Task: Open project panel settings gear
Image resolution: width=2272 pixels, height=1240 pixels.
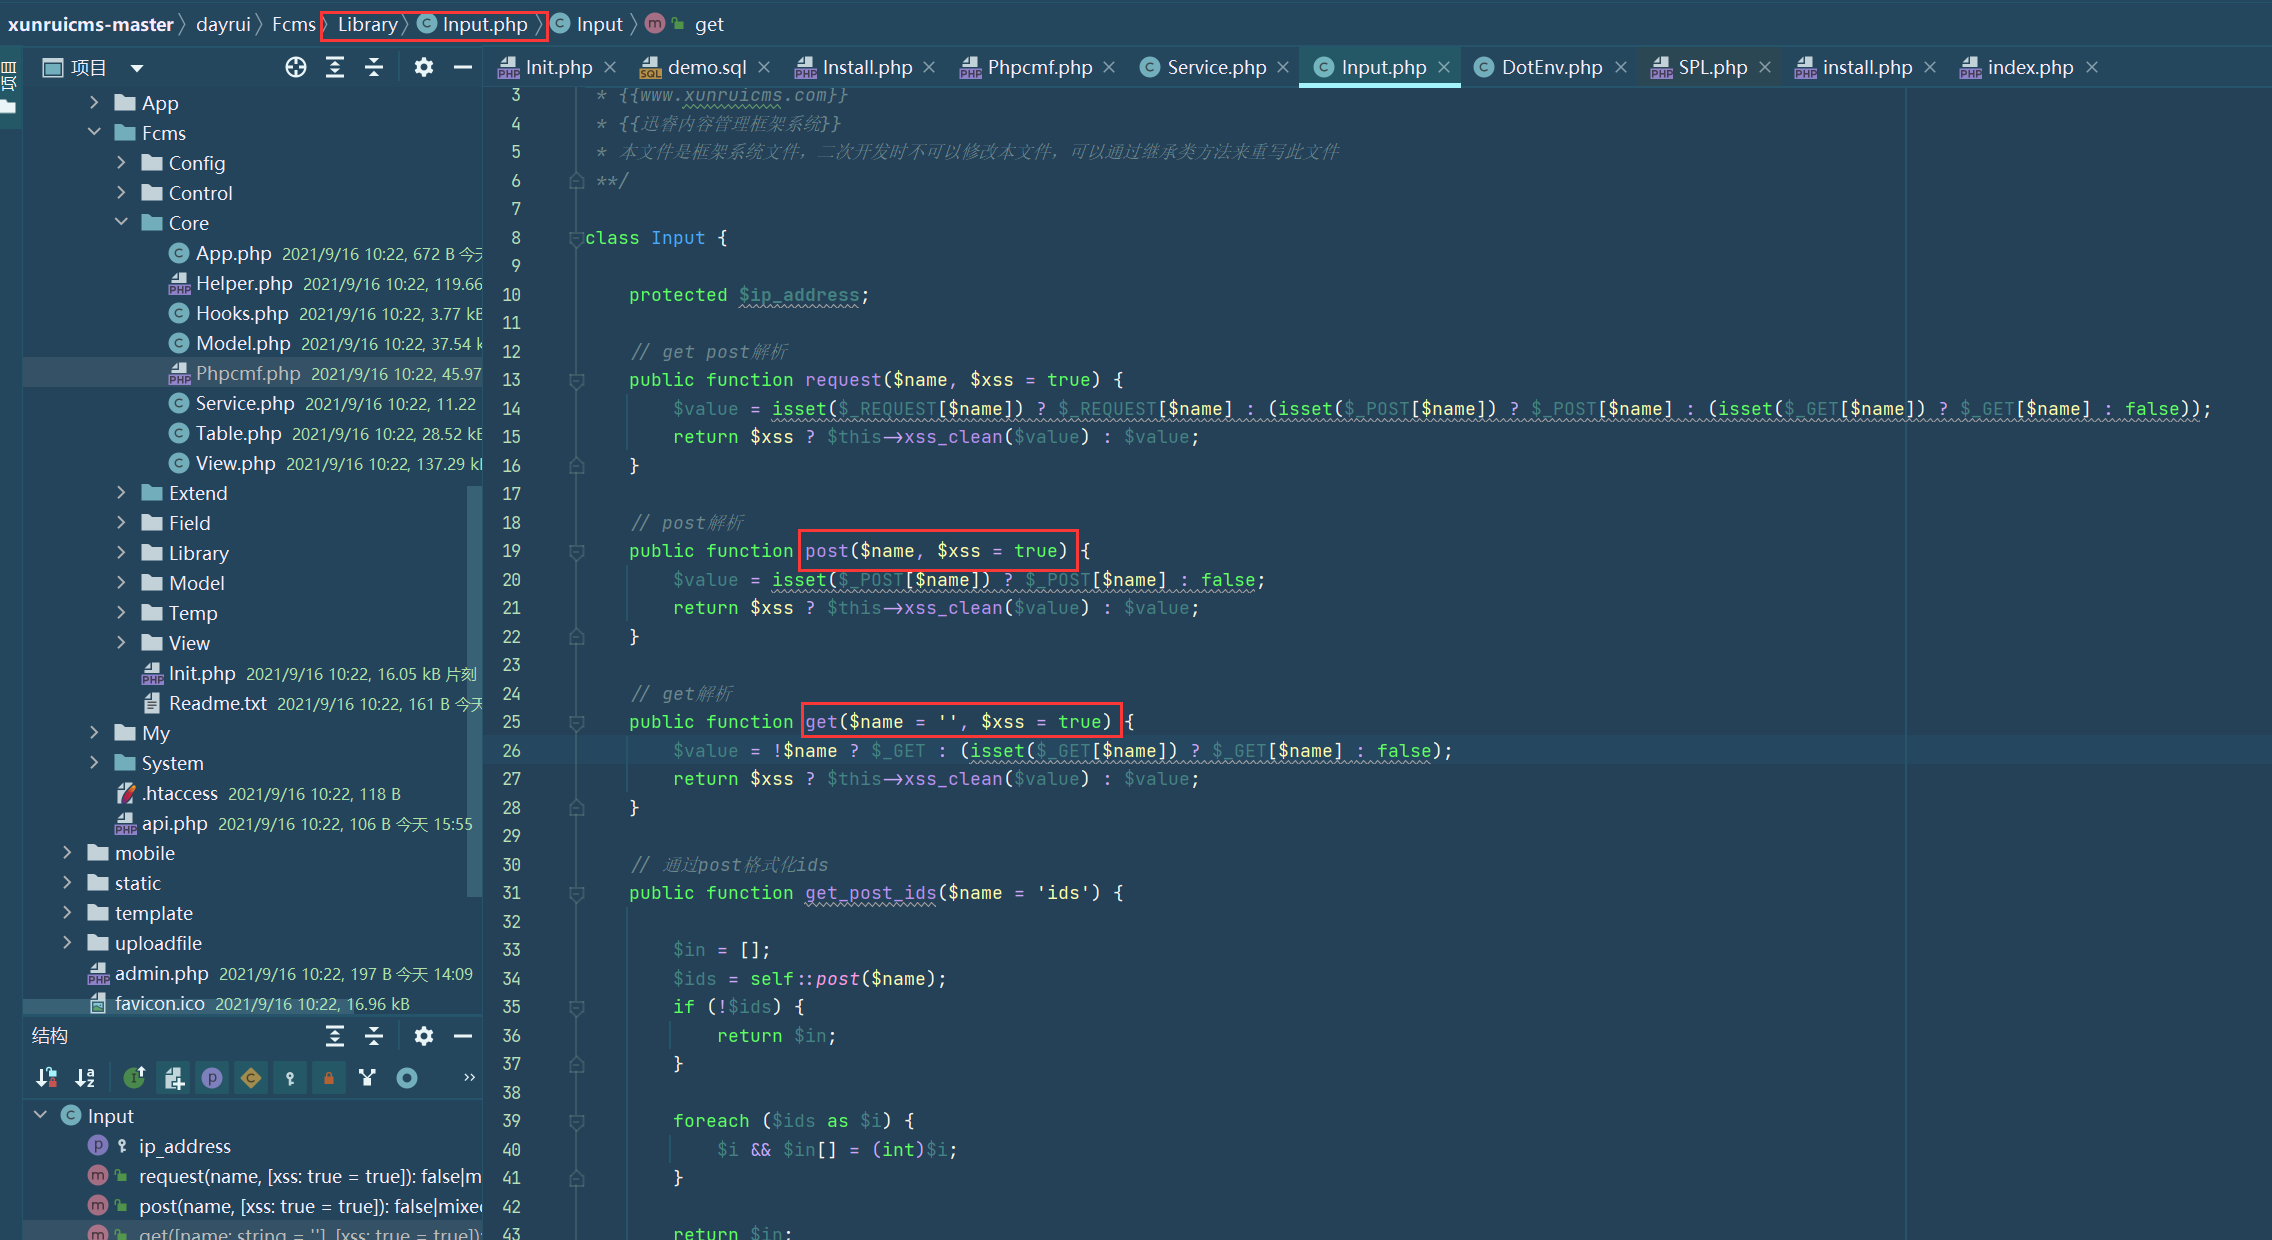Action: 424,67
